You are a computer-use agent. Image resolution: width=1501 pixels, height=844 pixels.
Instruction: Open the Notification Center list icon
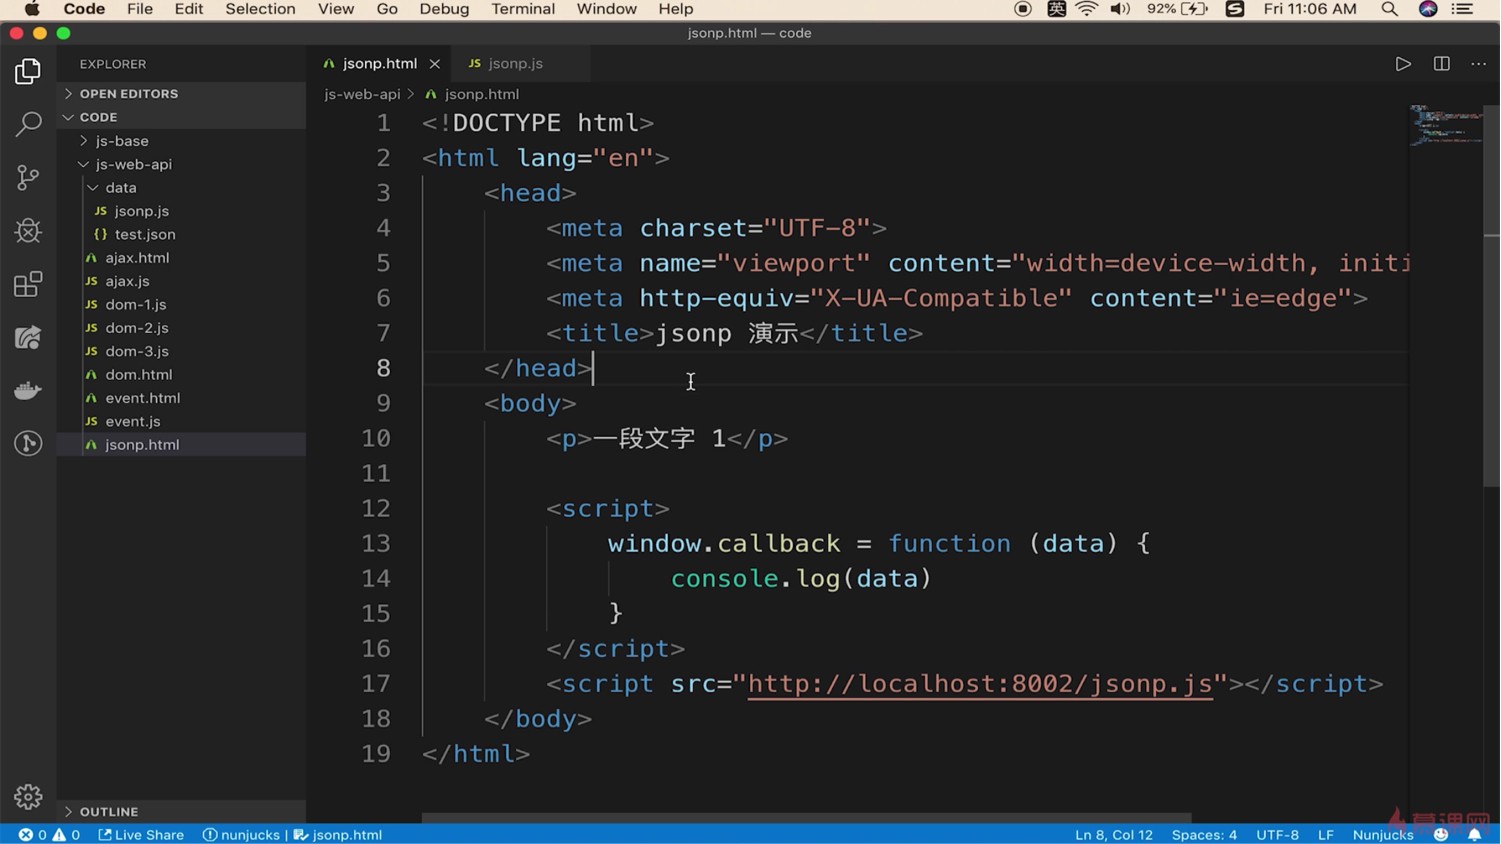click(x=1462, y=9)
